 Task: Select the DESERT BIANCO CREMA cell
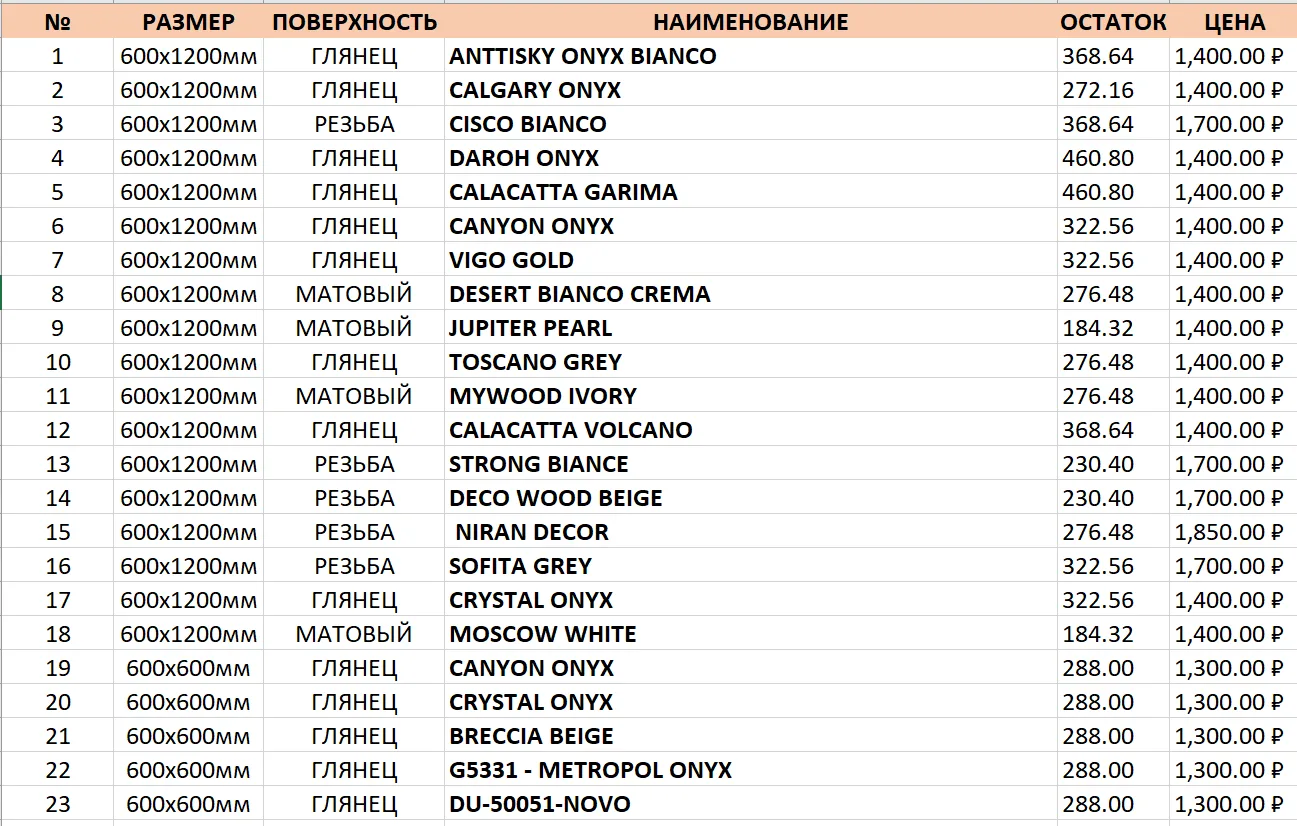tap(750, 294)
